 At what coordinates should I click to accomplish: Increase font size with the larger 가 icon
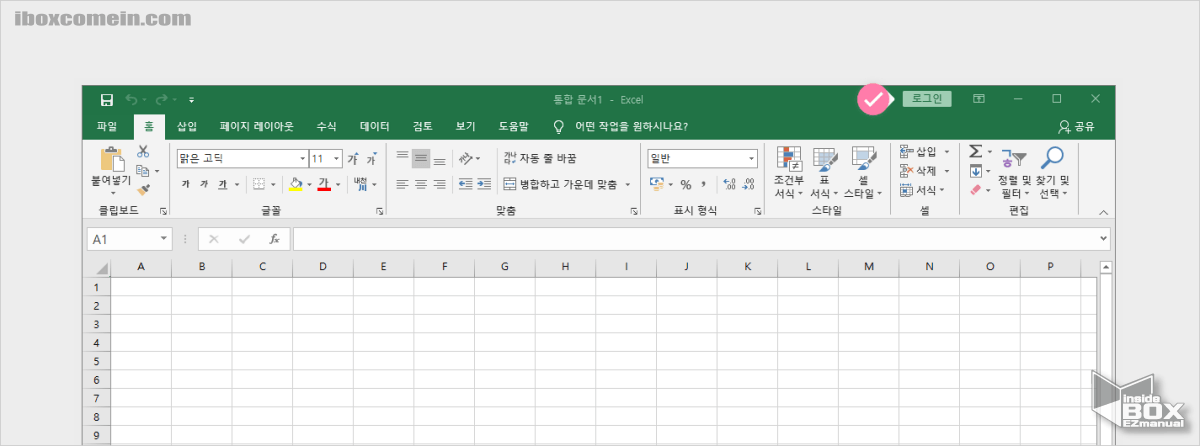click(352, 159)
